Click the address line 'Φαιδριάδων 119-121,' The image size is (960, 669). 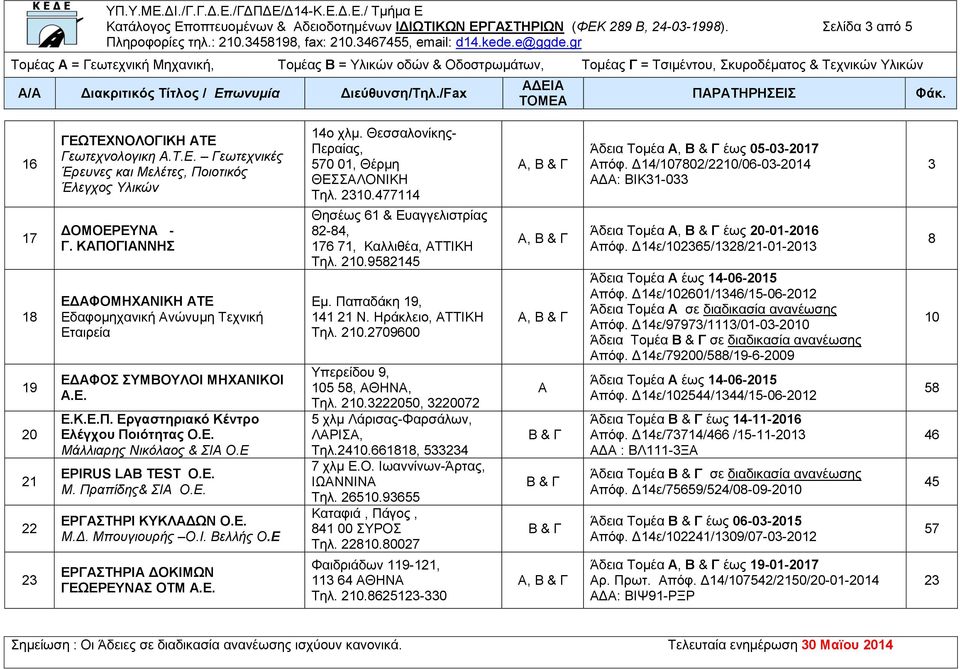(x=375, y=565)
